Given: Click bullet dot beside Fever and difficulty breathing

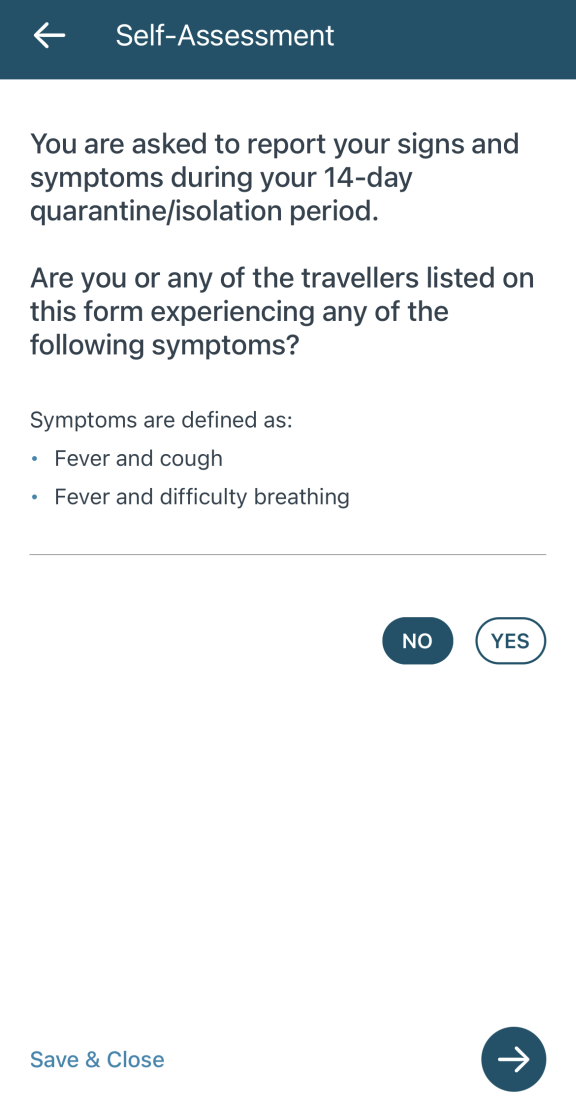Looking at the screenshot, I should (x=35, y=498).
